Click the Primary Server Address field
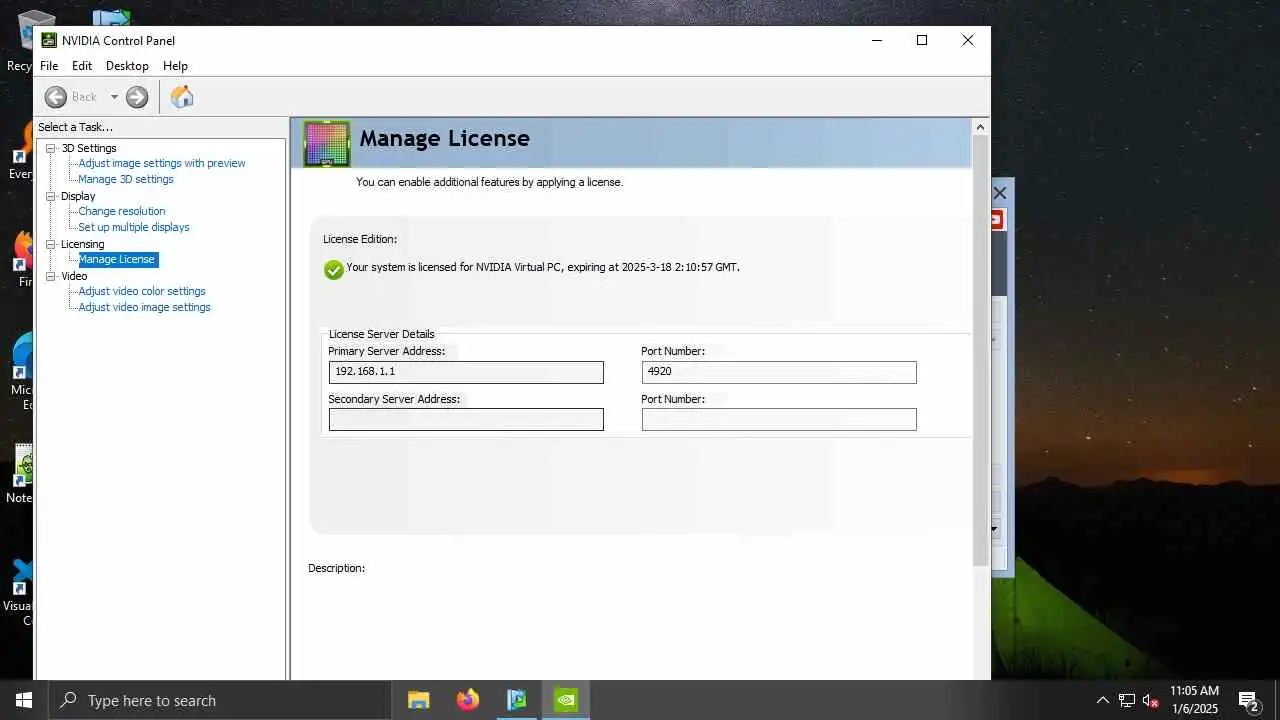 [466, 372]
